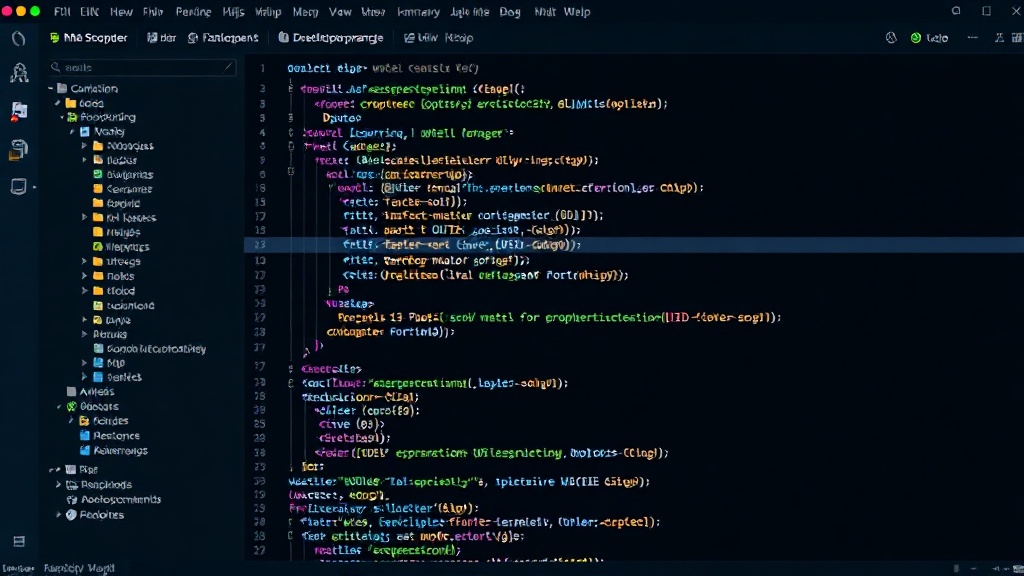Click the yellow folder icon of 'Fcindes'
Viewport: 1024px width, 576px height.
(x=84, y=421)
